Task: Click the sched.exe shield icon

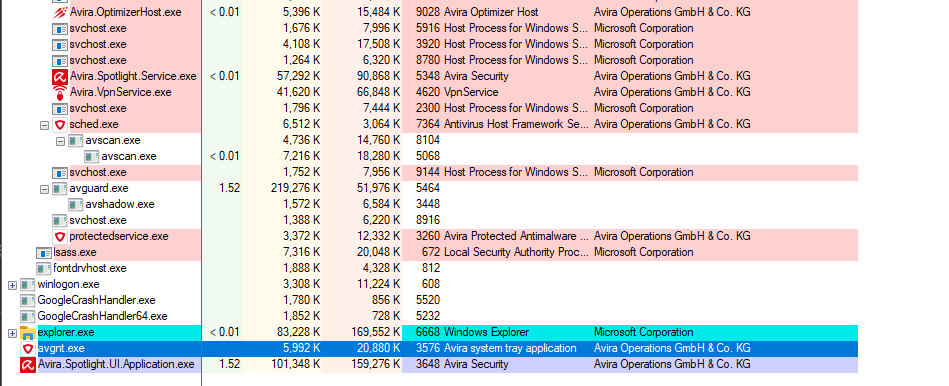Action: click(59, 125)
